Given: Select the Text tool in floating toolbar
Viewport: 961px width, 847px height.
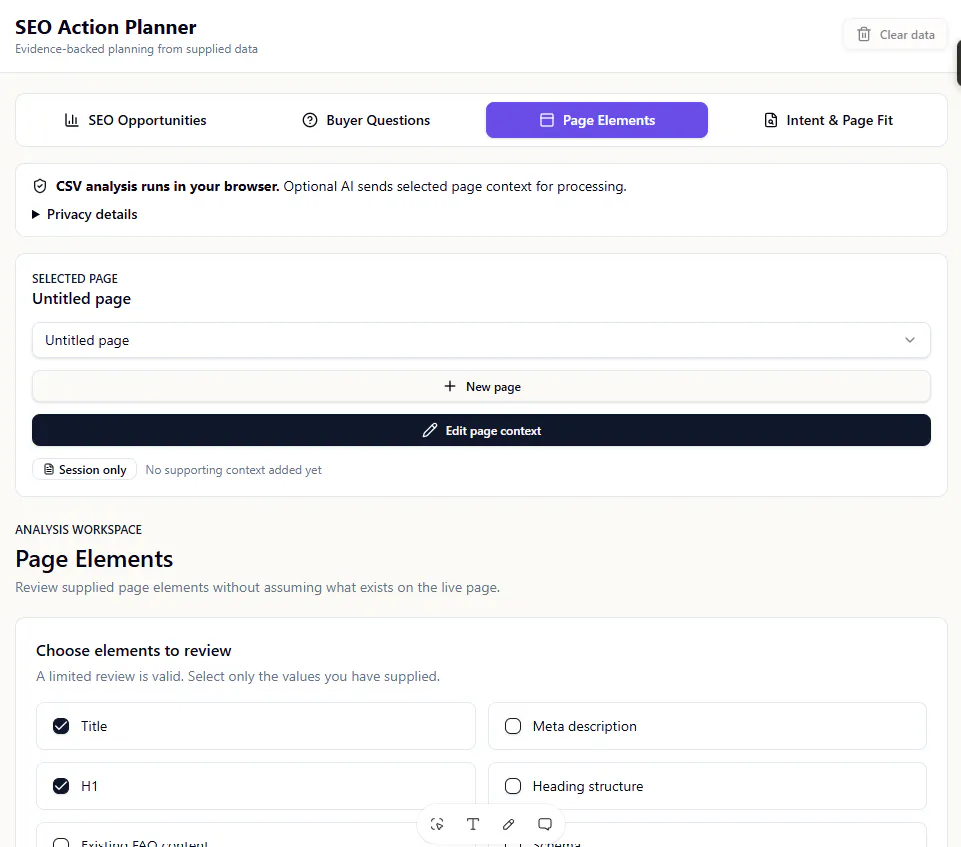Looking at the screenshot, I should (x=473, y=824).
